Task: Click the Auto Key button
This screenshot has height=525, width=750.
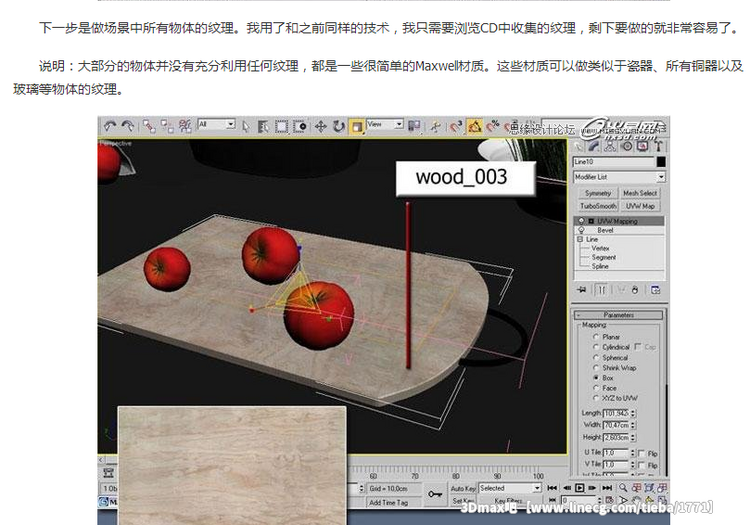Action: 463,488
